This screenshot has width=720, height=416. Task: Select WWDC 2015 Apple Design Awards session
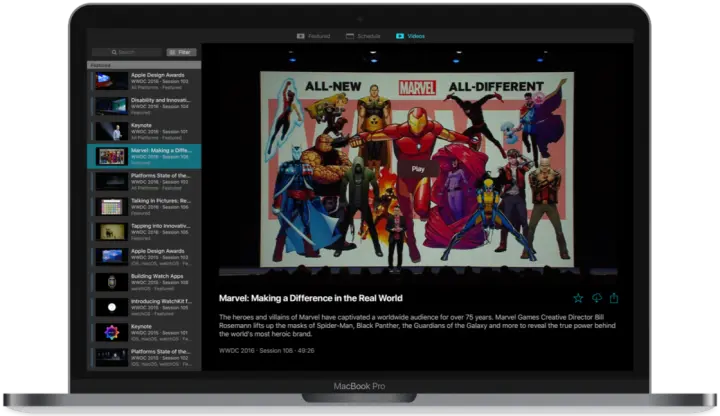click(144, 257)
